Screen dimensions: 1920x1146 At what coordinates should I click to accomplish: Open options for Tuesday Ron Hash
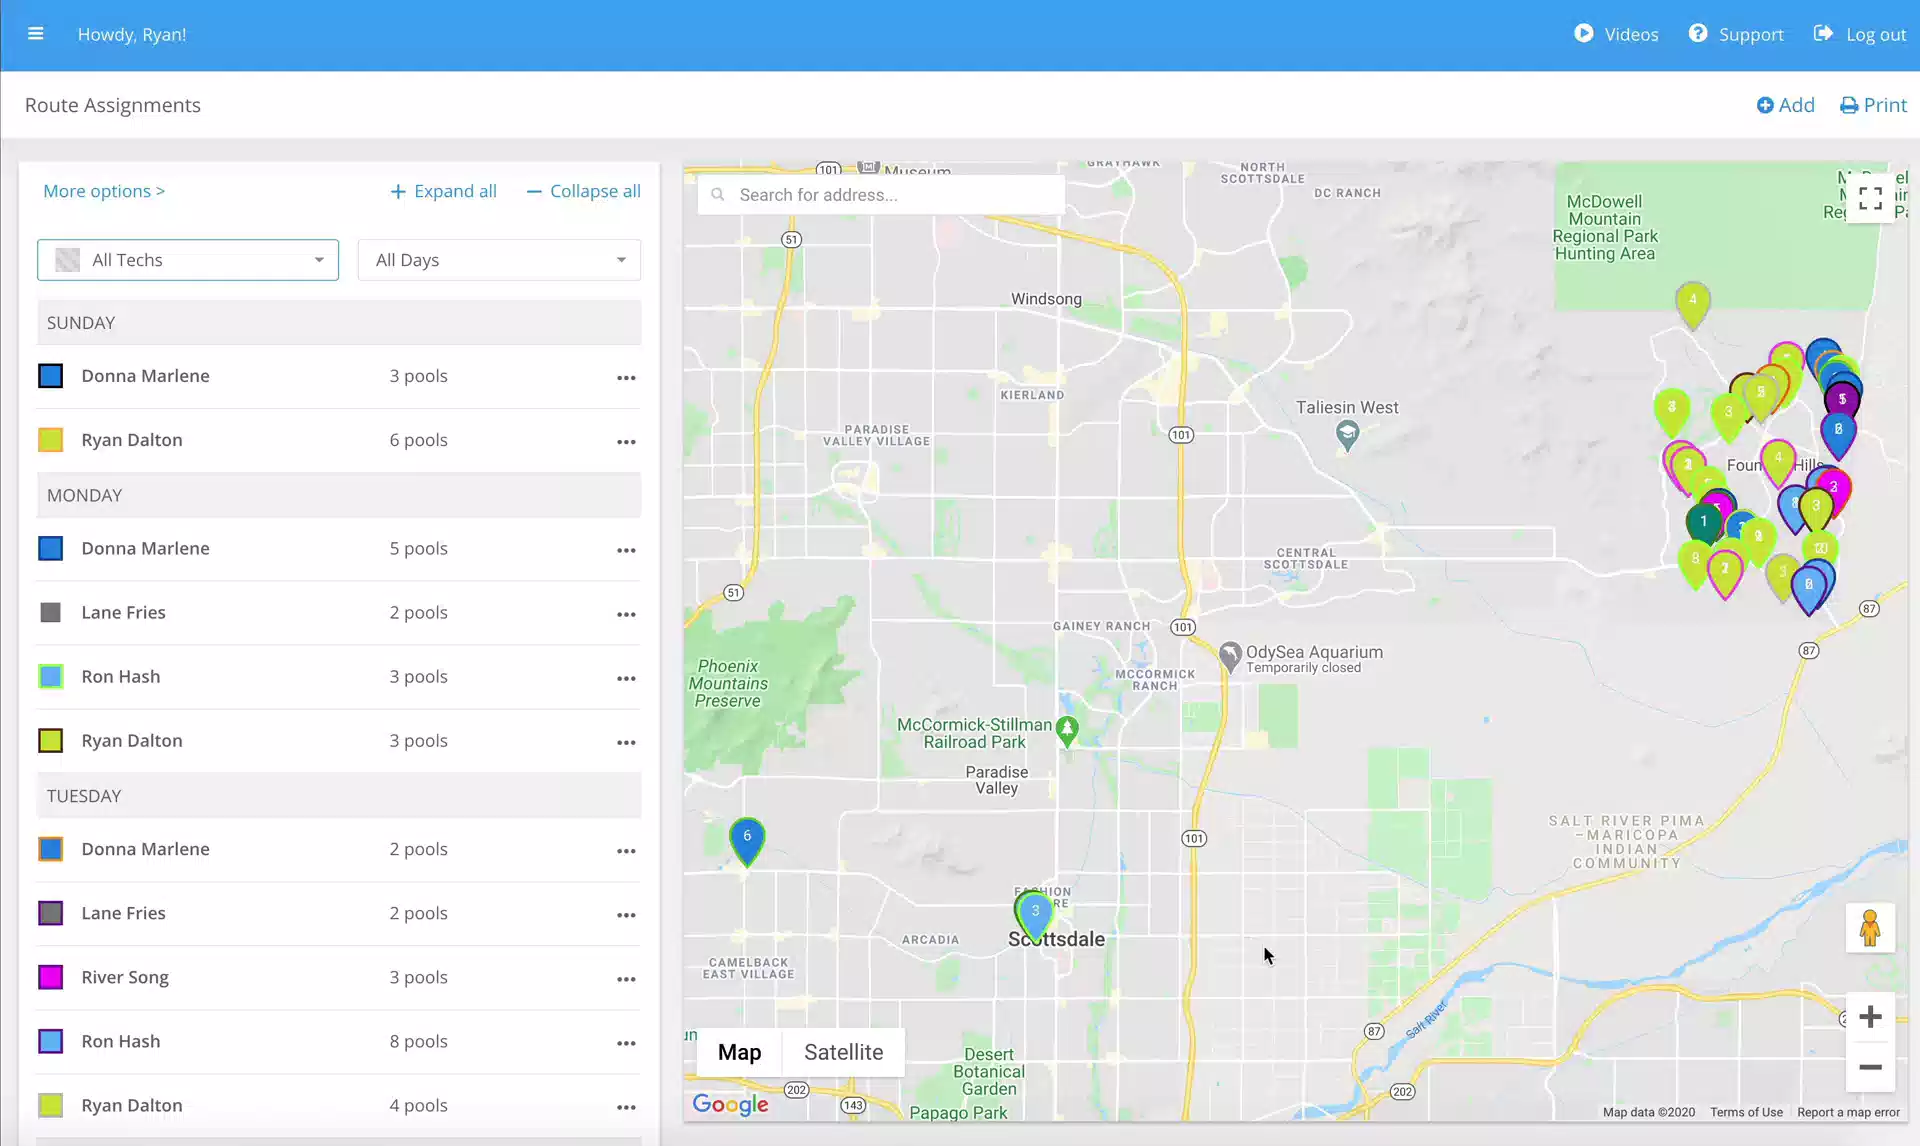coord(626,1043)
